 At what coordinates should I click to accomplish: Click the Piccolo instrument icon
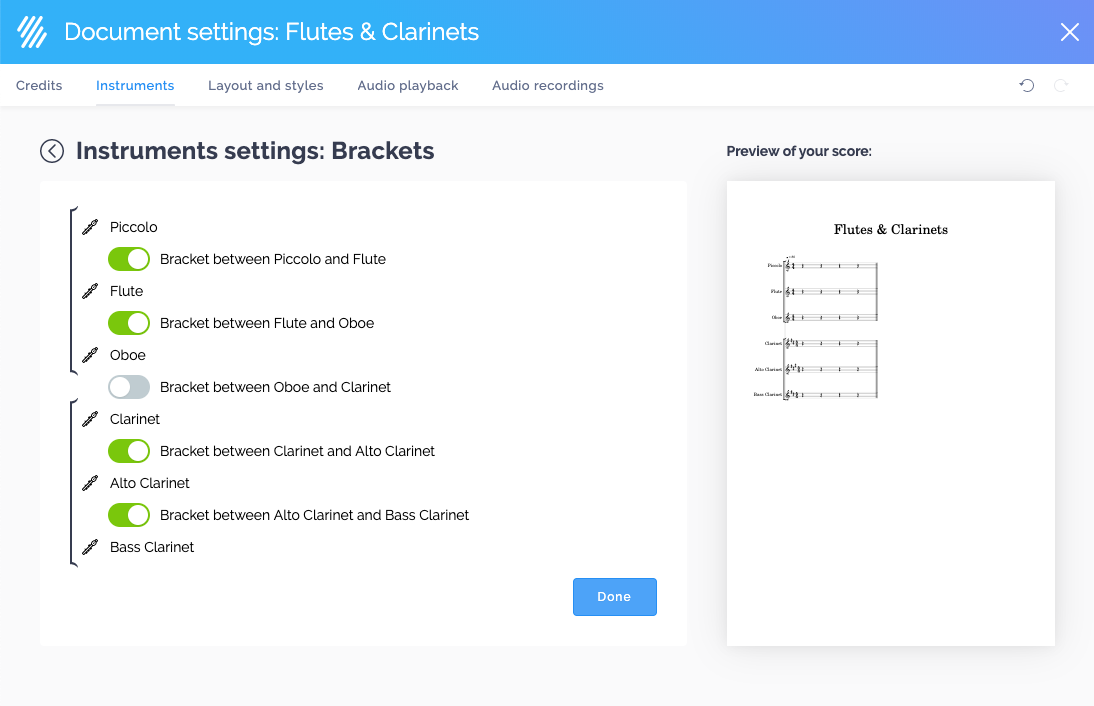coord(90,227)
